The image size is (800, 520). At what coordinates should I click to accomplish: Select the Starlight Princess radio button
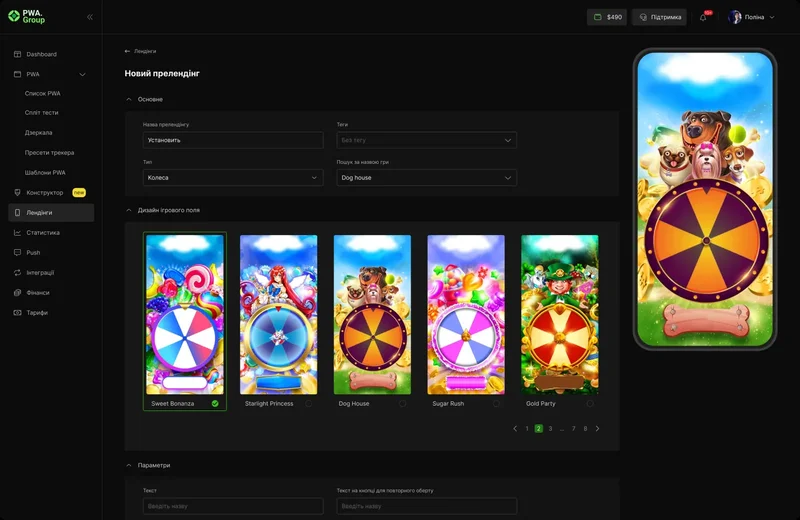tap(309, 403)
